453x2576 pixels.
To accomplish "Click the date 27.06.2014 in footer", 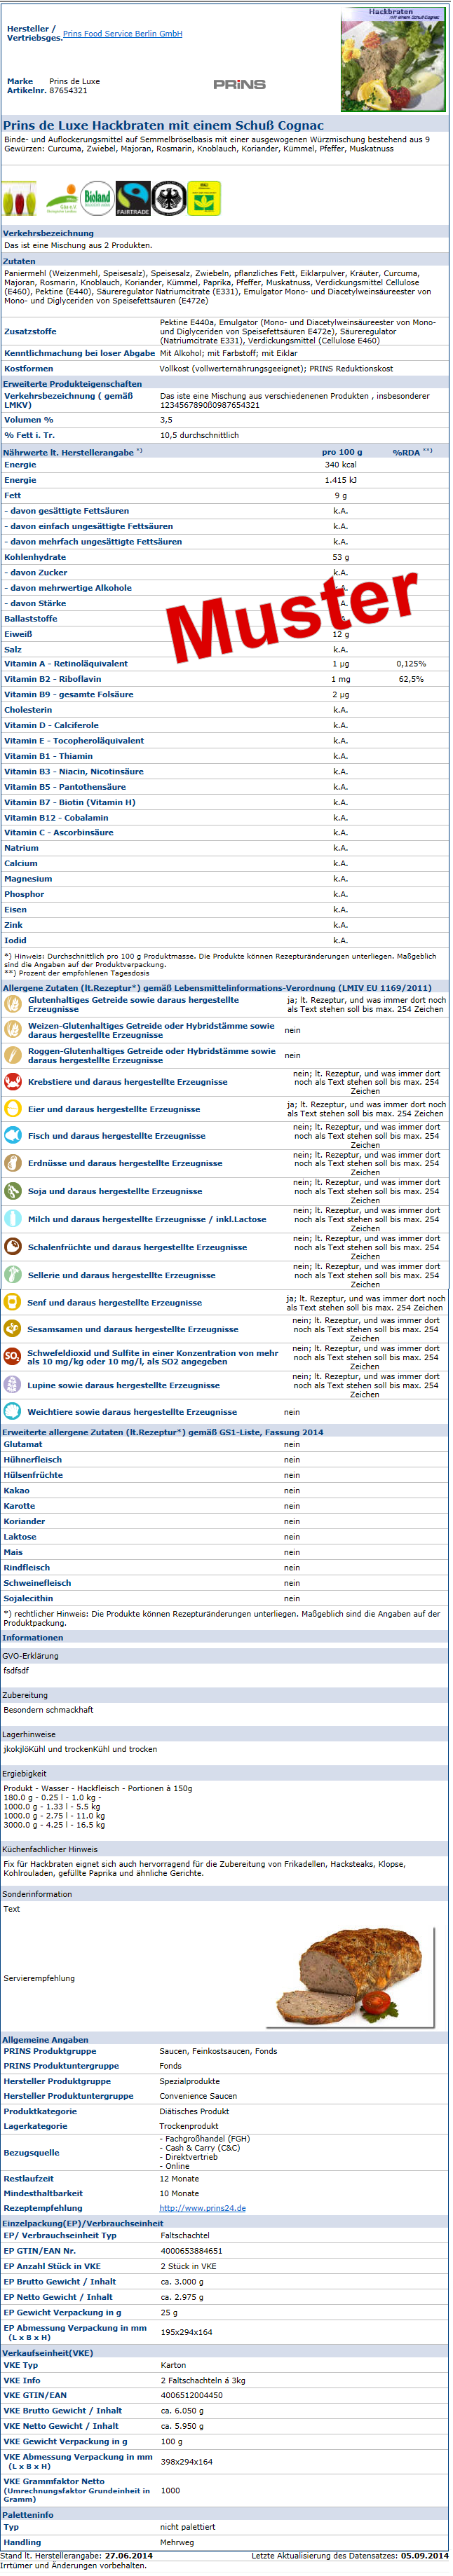I will [x=129, y=2555].
